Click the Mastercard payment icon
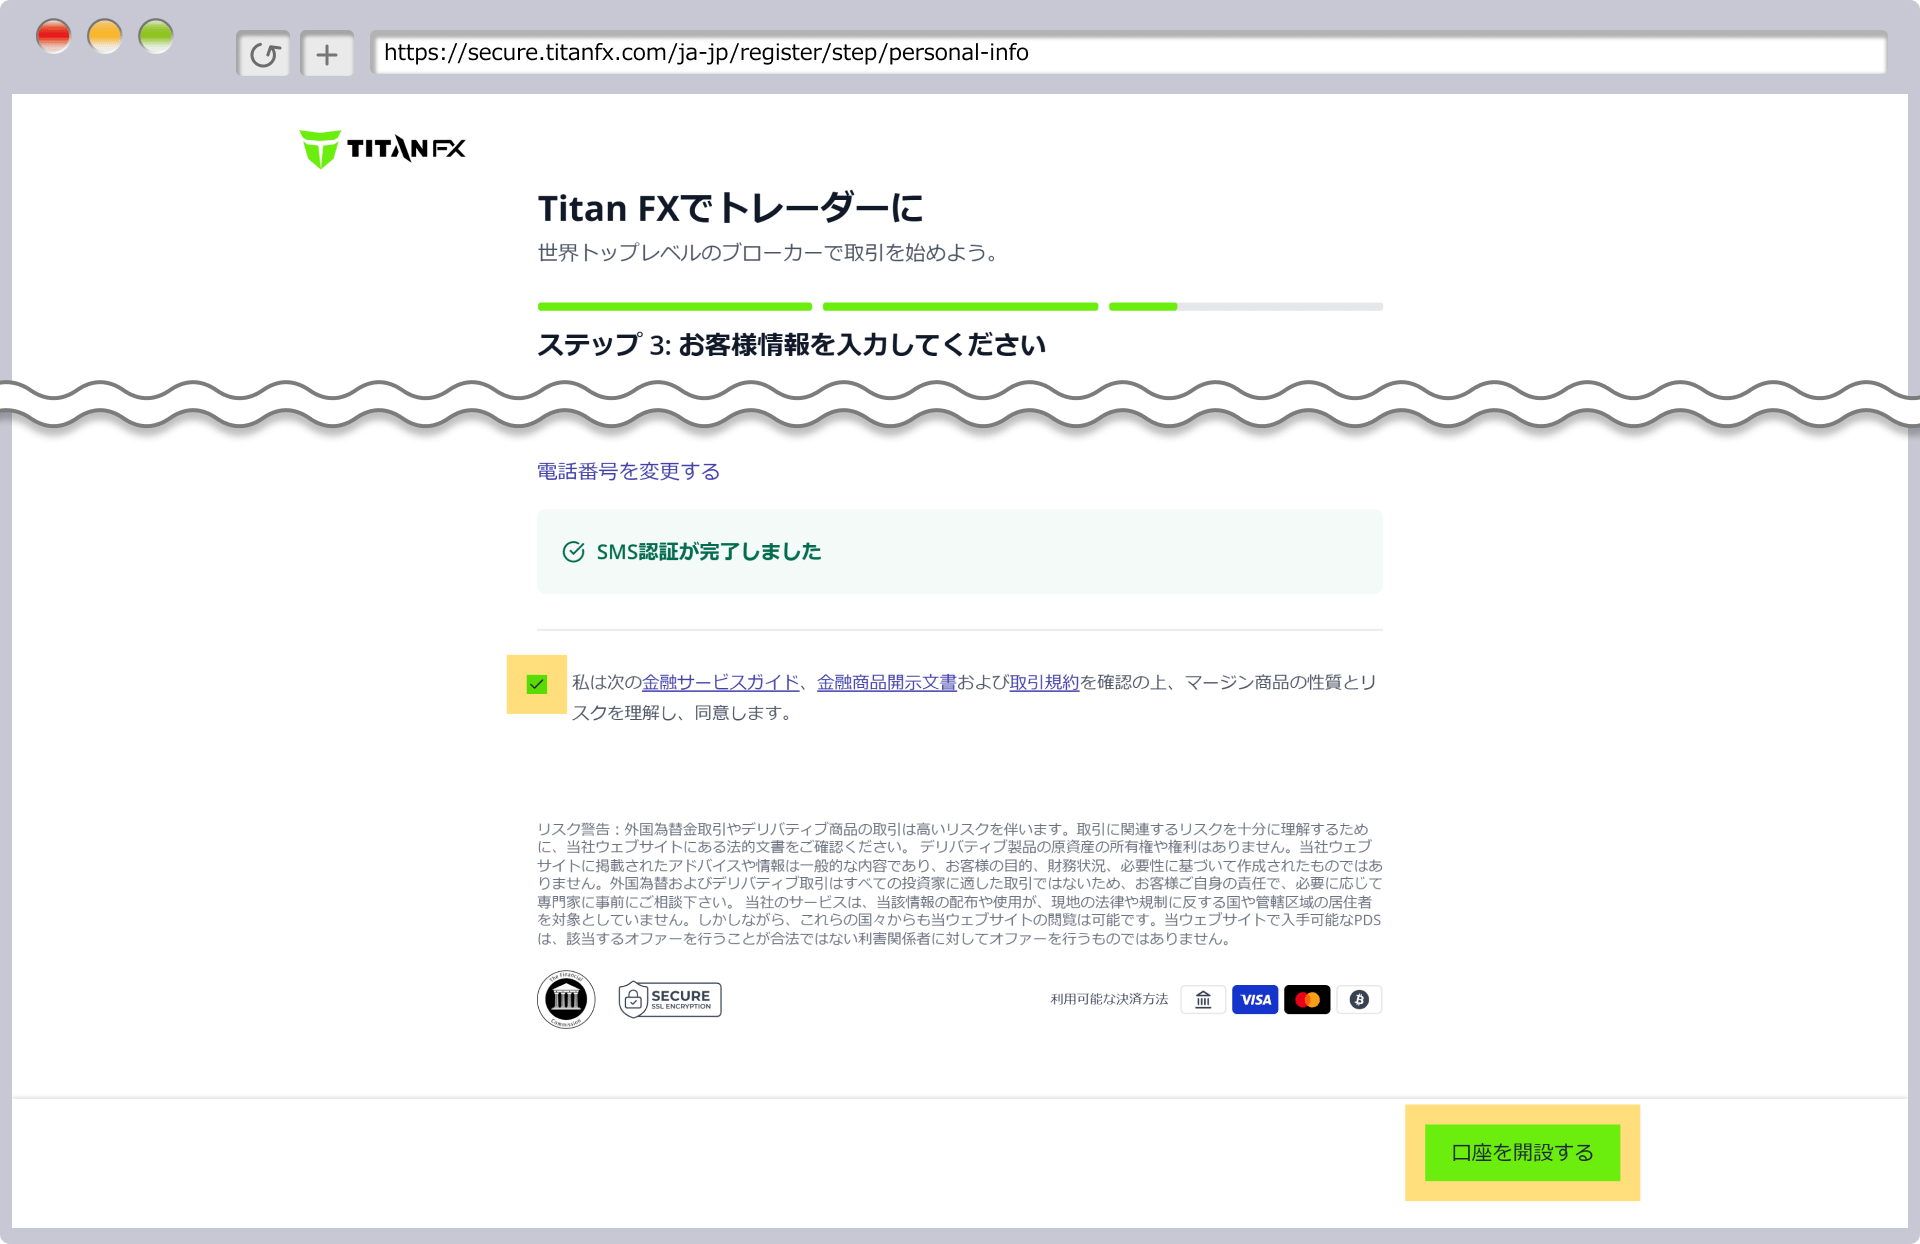The width and height of the screenshot is (1920, 1244). point(1307,999)
